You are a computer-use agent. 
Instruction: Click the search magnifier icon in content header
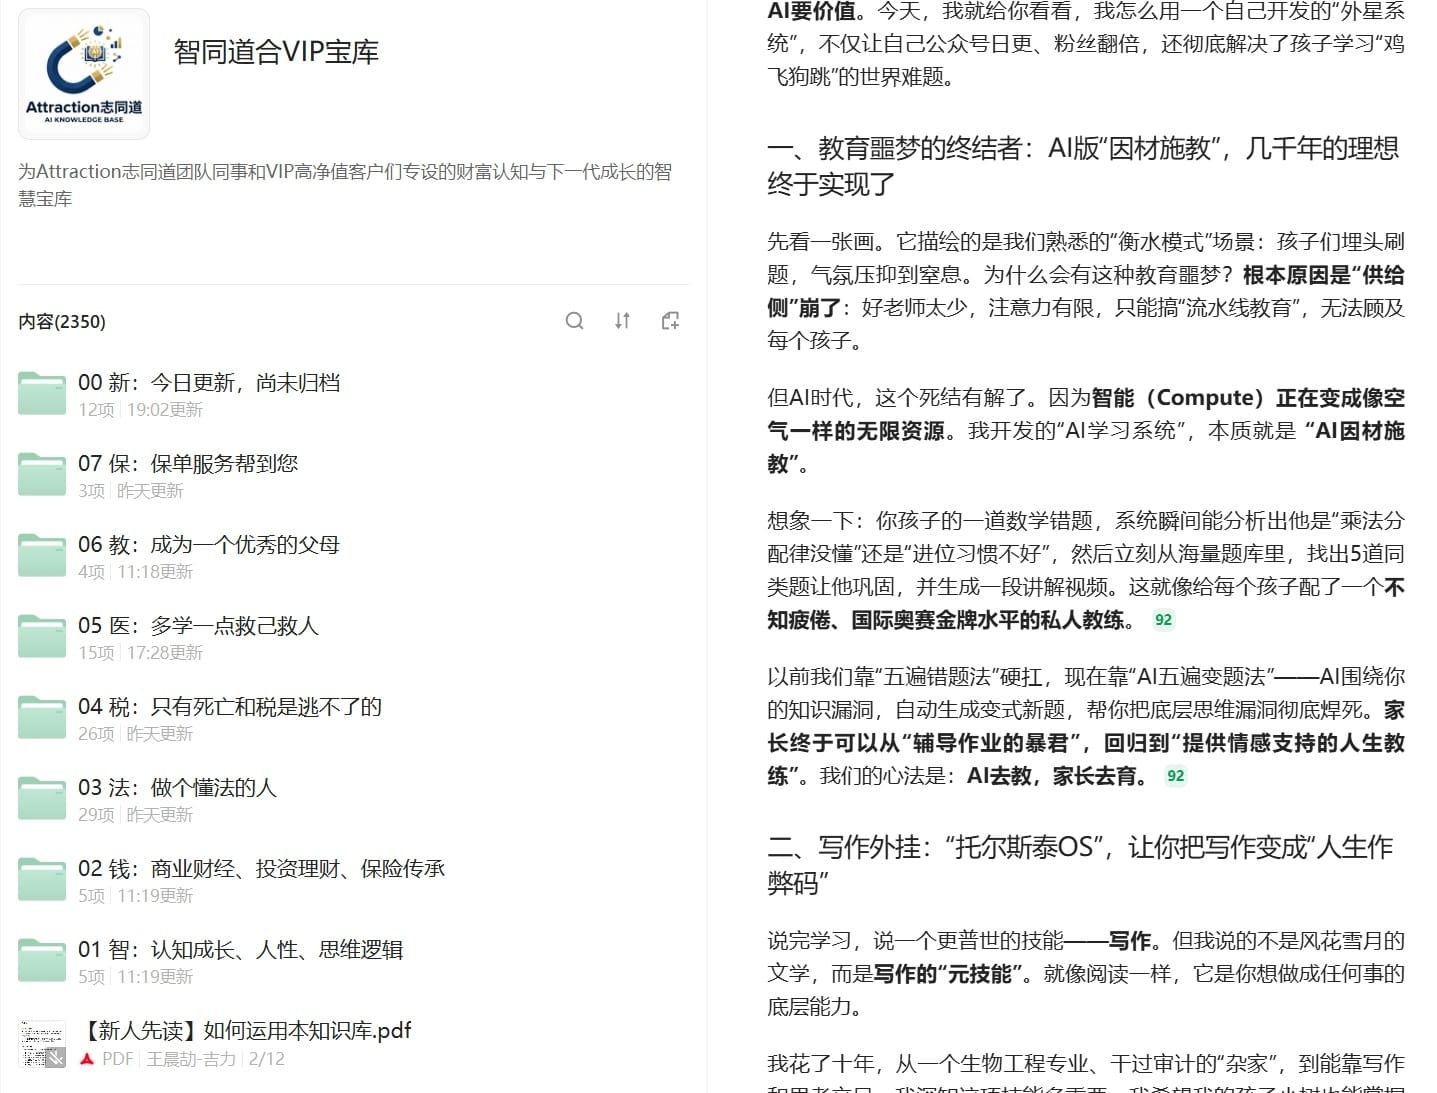(x=574, y=321)
